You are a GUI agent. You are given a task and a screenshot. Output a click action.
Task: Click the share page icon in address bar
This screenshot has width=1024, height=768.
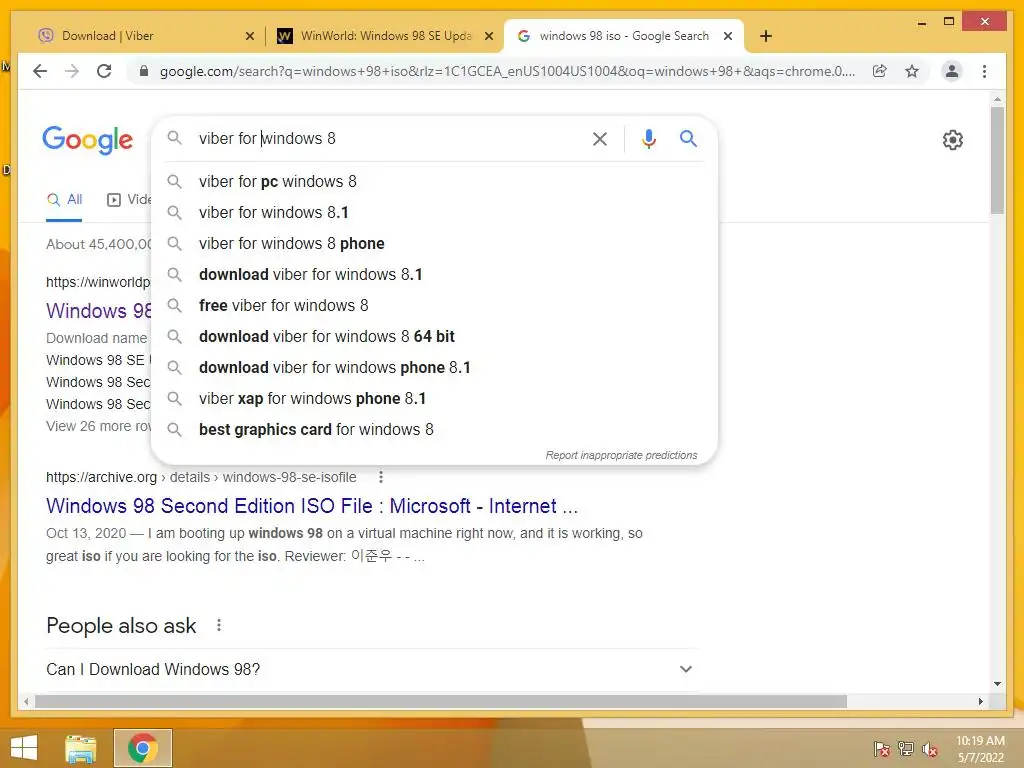click(x=880, y=71)
